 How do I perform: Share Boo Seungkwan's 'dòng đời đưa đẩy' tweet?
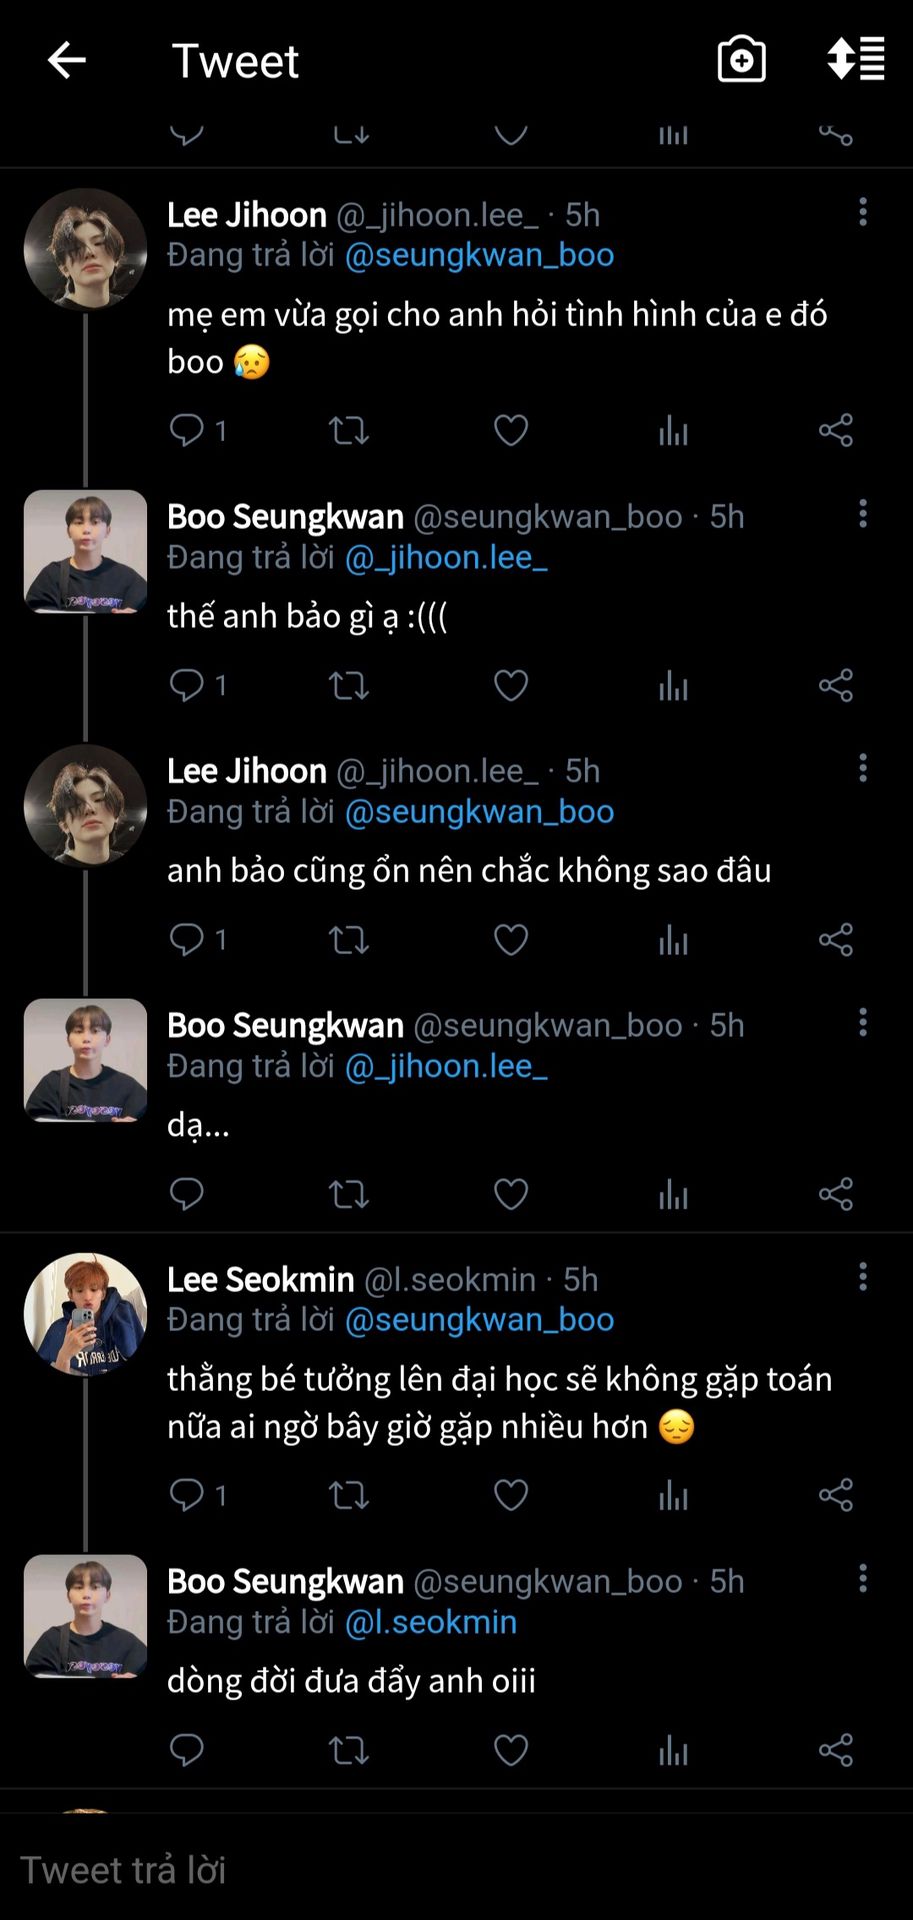835,1751
